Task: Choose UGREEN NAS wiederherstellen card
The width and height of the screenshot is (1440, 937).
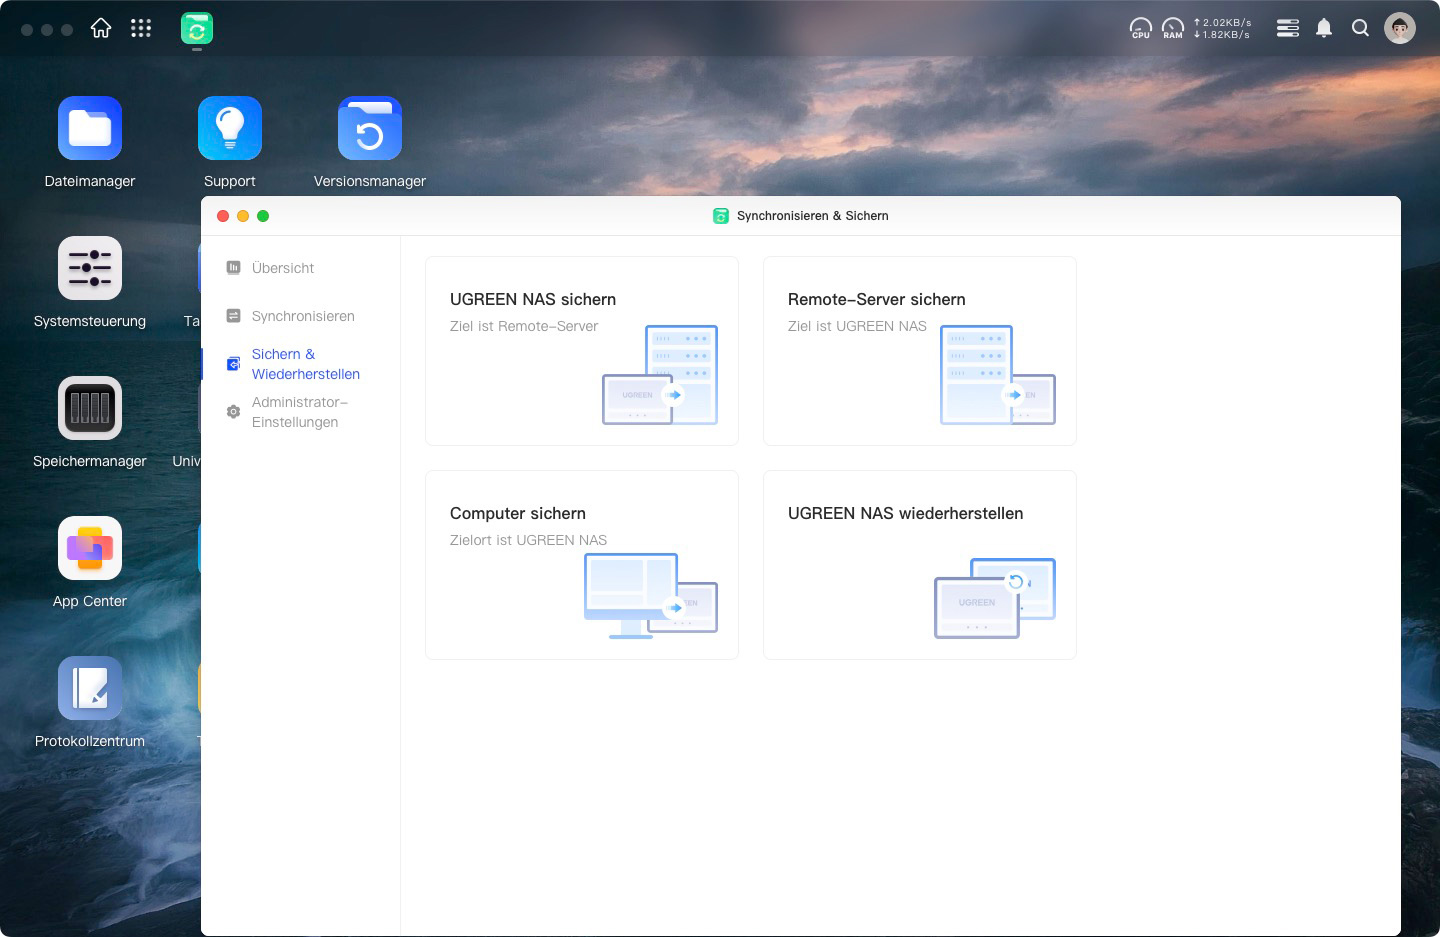Action: point(920,565)
